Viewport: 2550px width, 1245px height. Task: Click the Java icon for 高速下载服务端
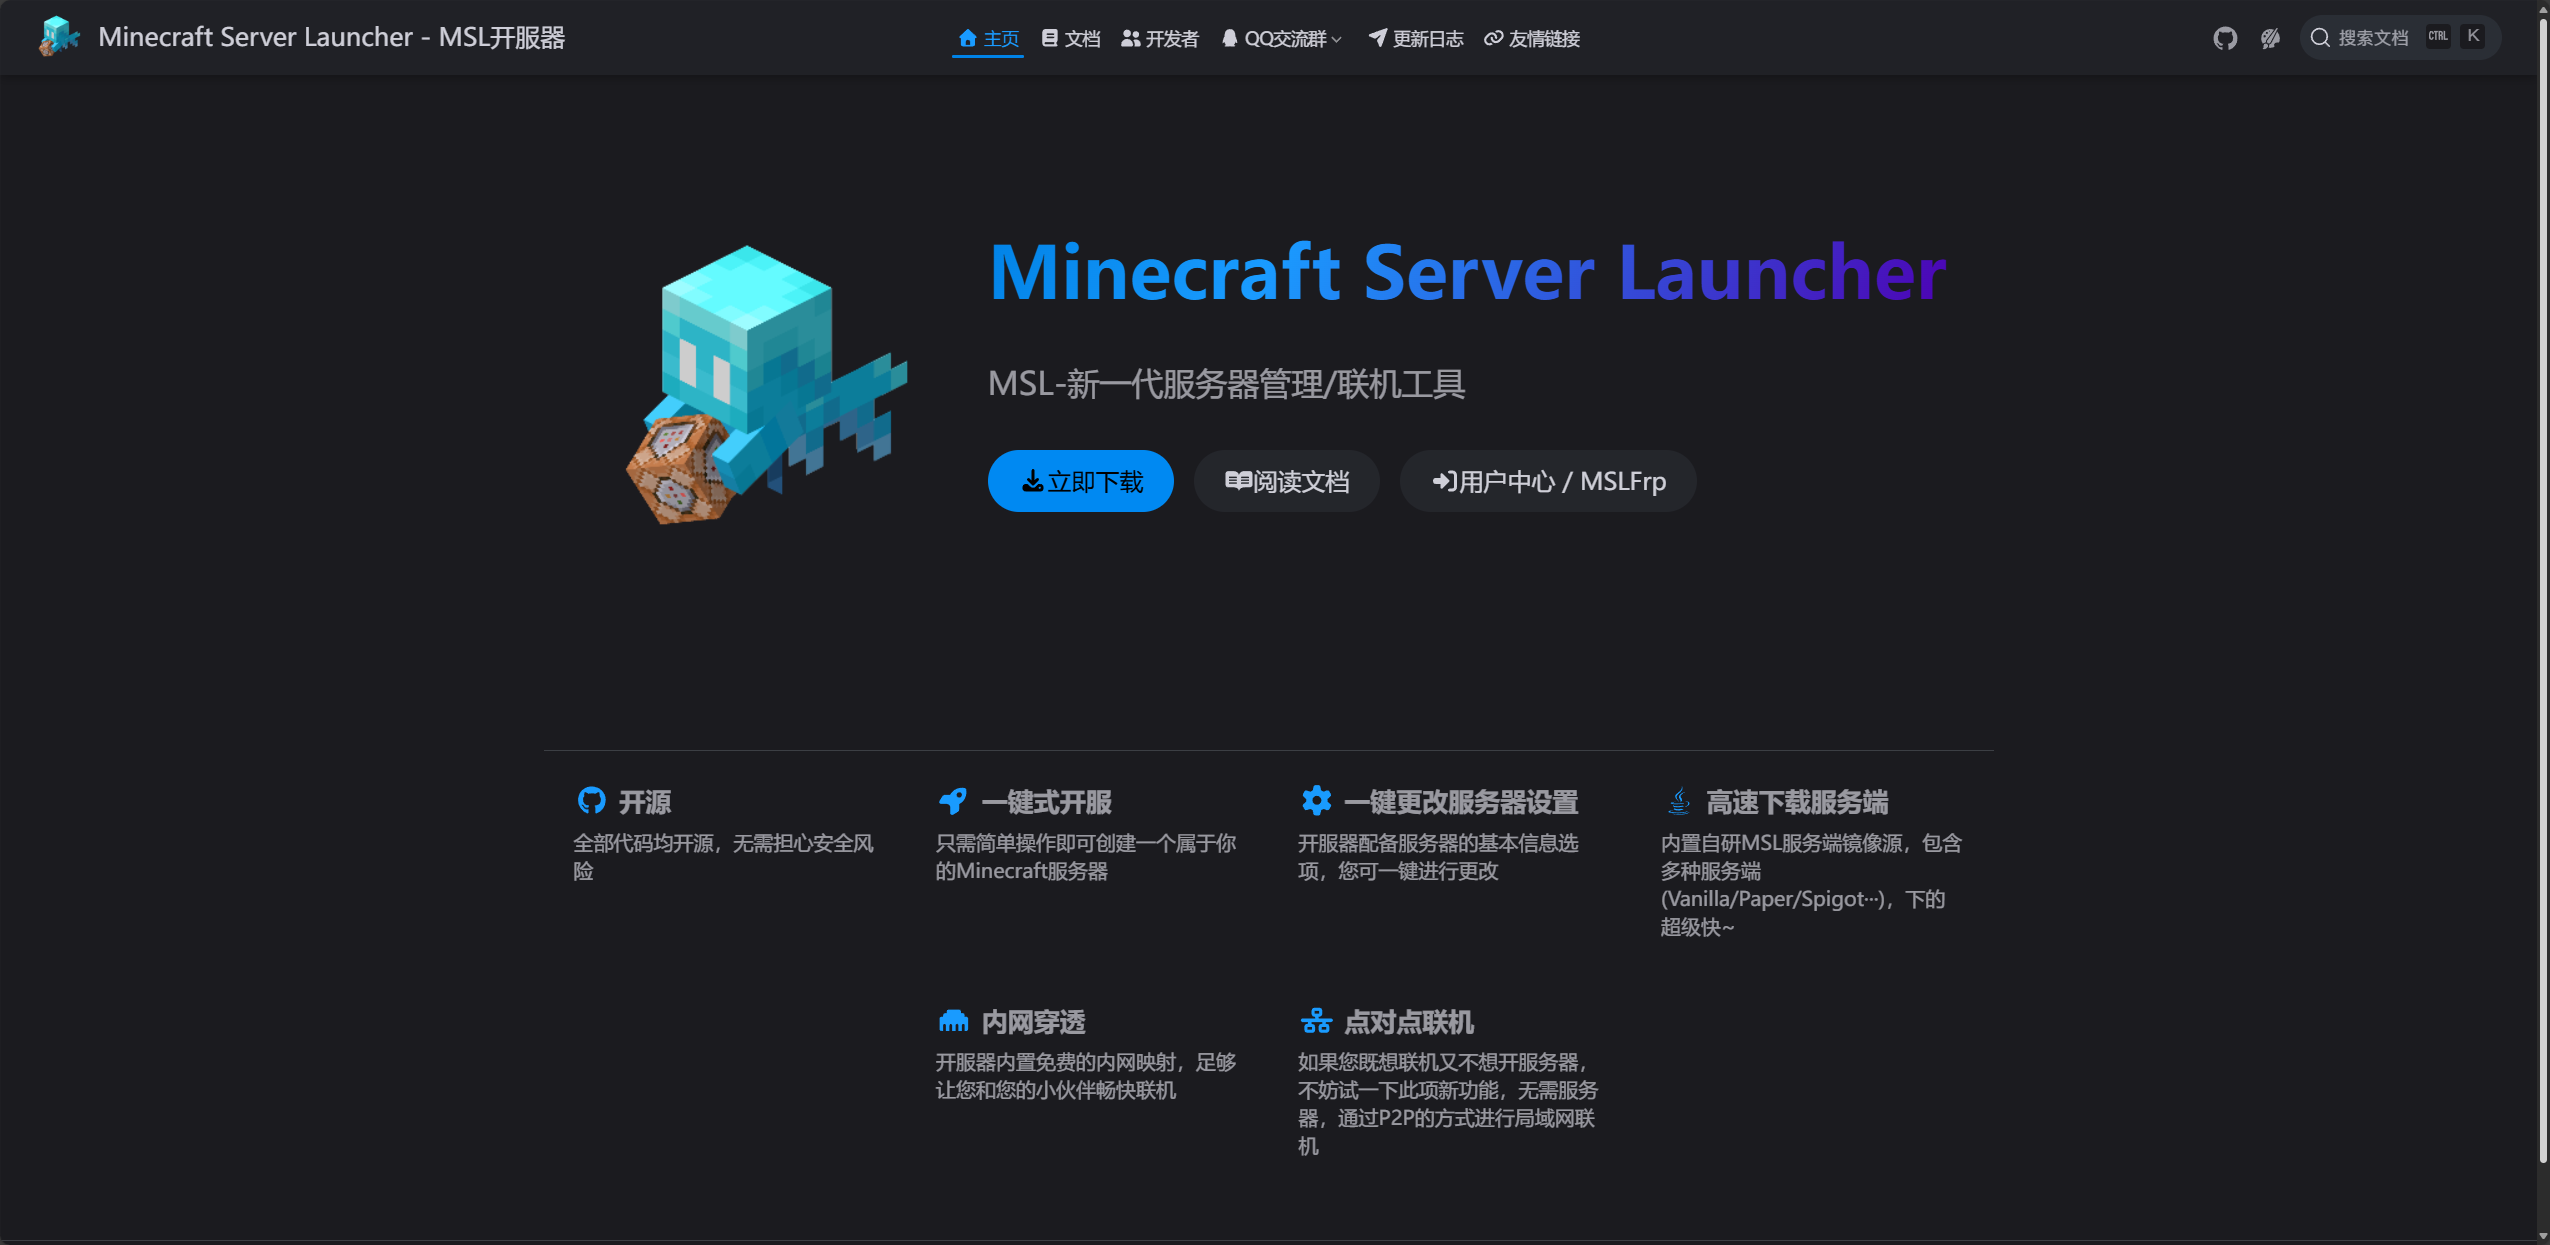[1679, 801]
